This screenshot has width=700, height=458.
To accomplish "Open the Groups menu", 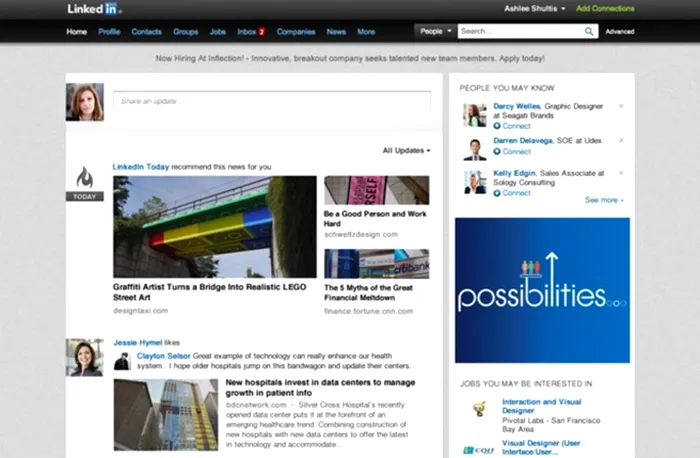I will 186,32.
